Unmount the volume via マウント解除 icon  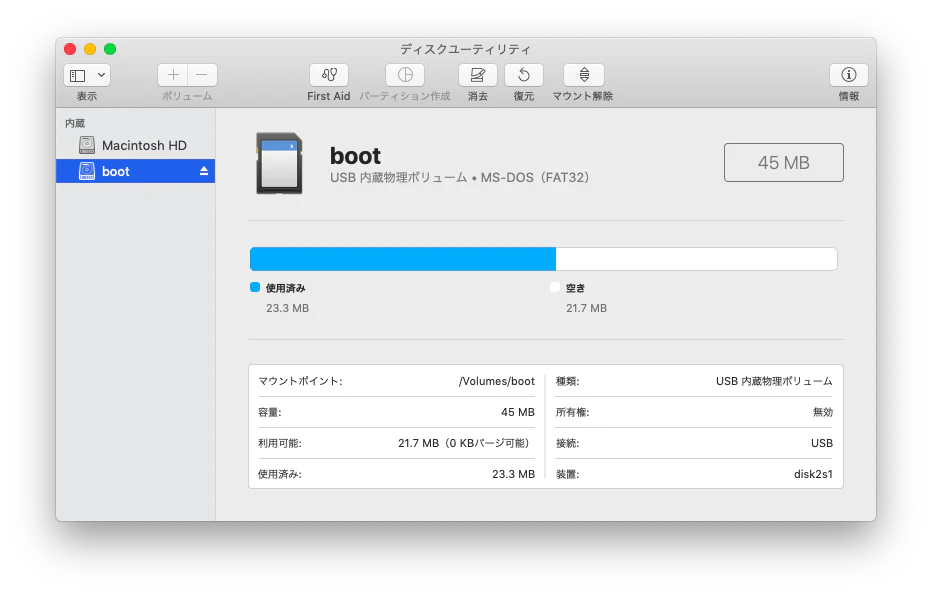pos(584,75)
